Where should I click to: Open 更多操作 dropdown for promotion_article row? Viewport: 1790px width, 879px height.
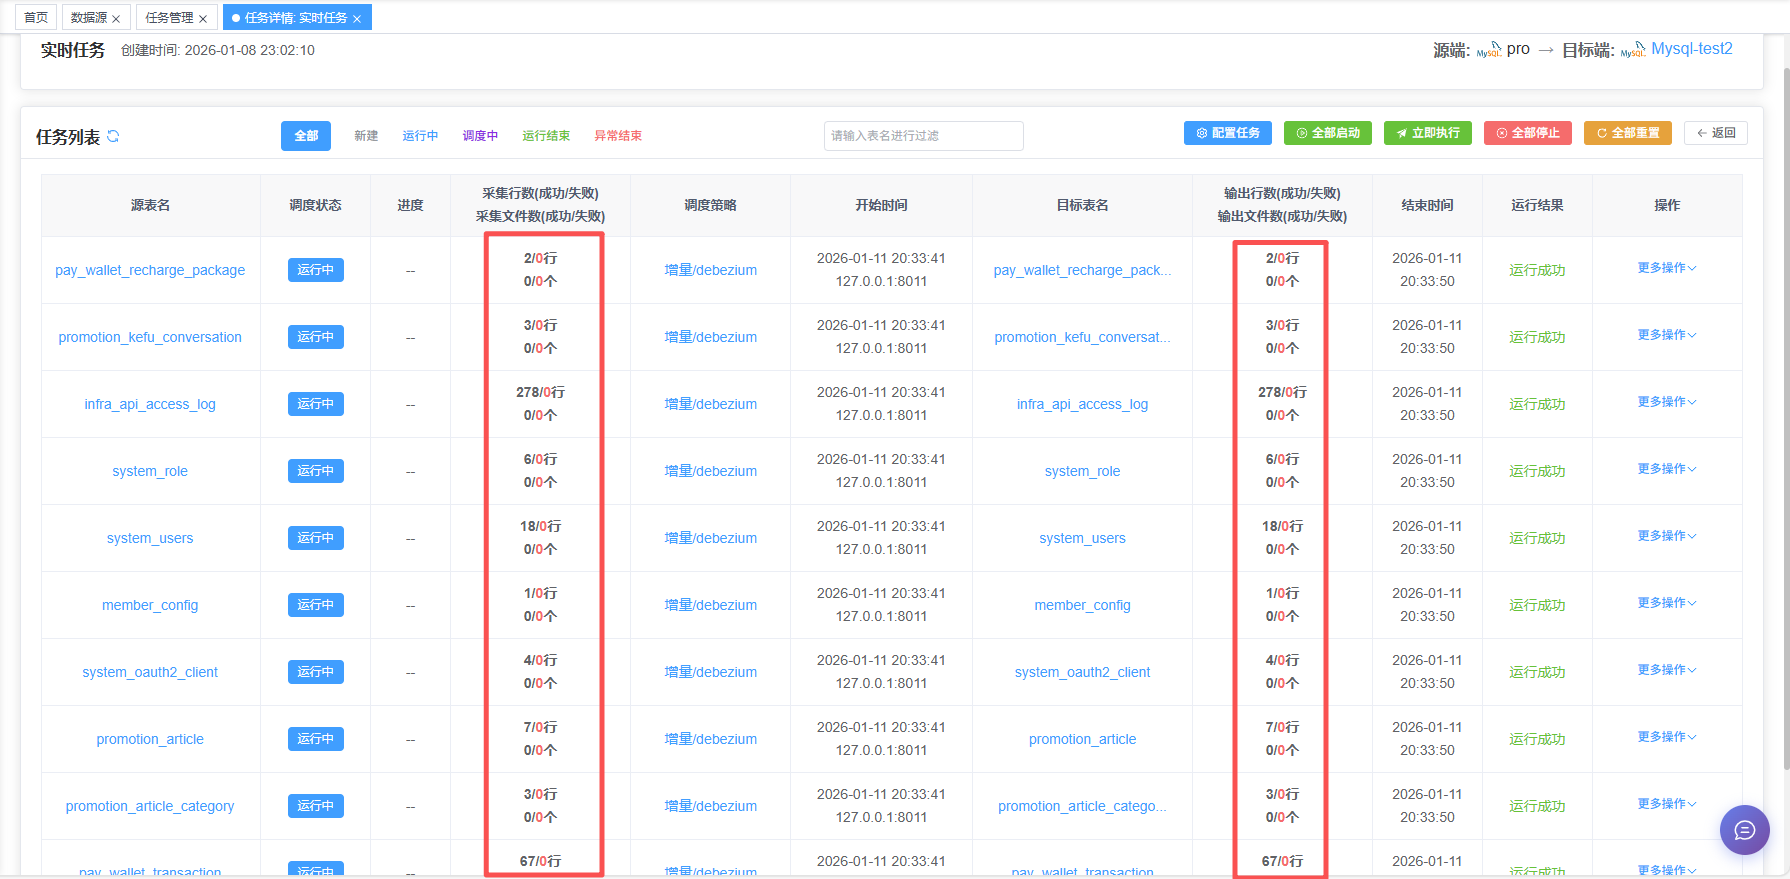pyautogui.click(x=1666, y=737)
